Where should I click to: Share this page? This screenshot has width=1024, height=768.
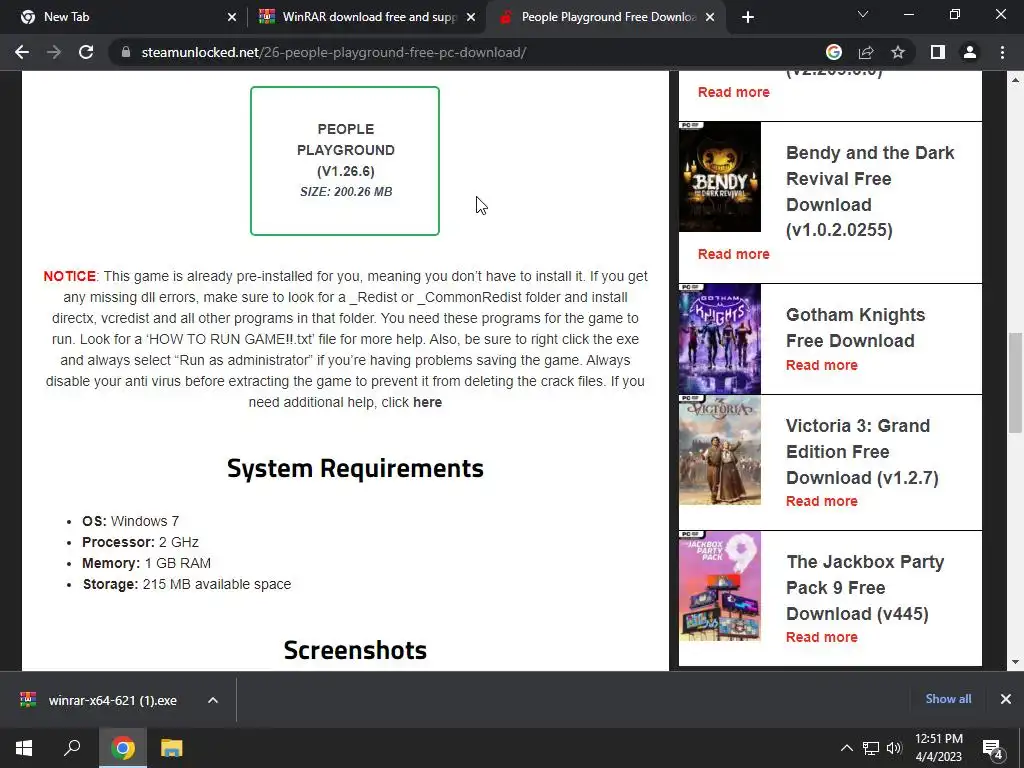pyautogui.click(x=866, y=52)
